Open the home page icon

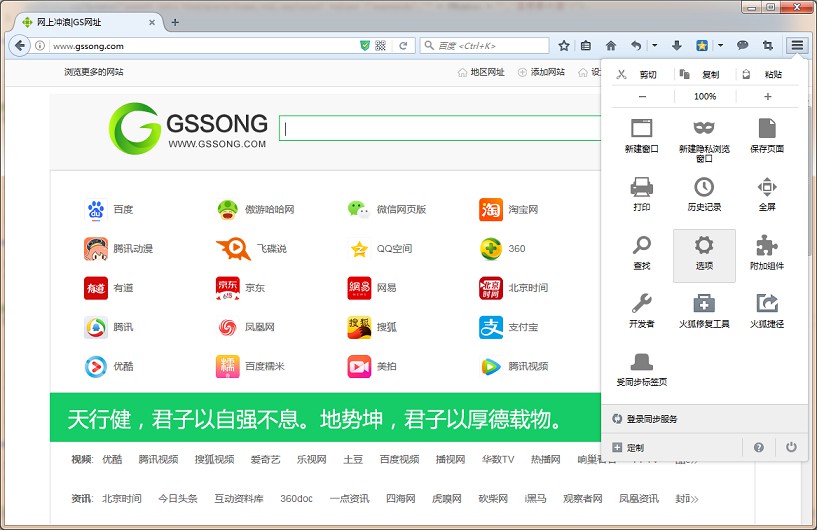(611, 46)
